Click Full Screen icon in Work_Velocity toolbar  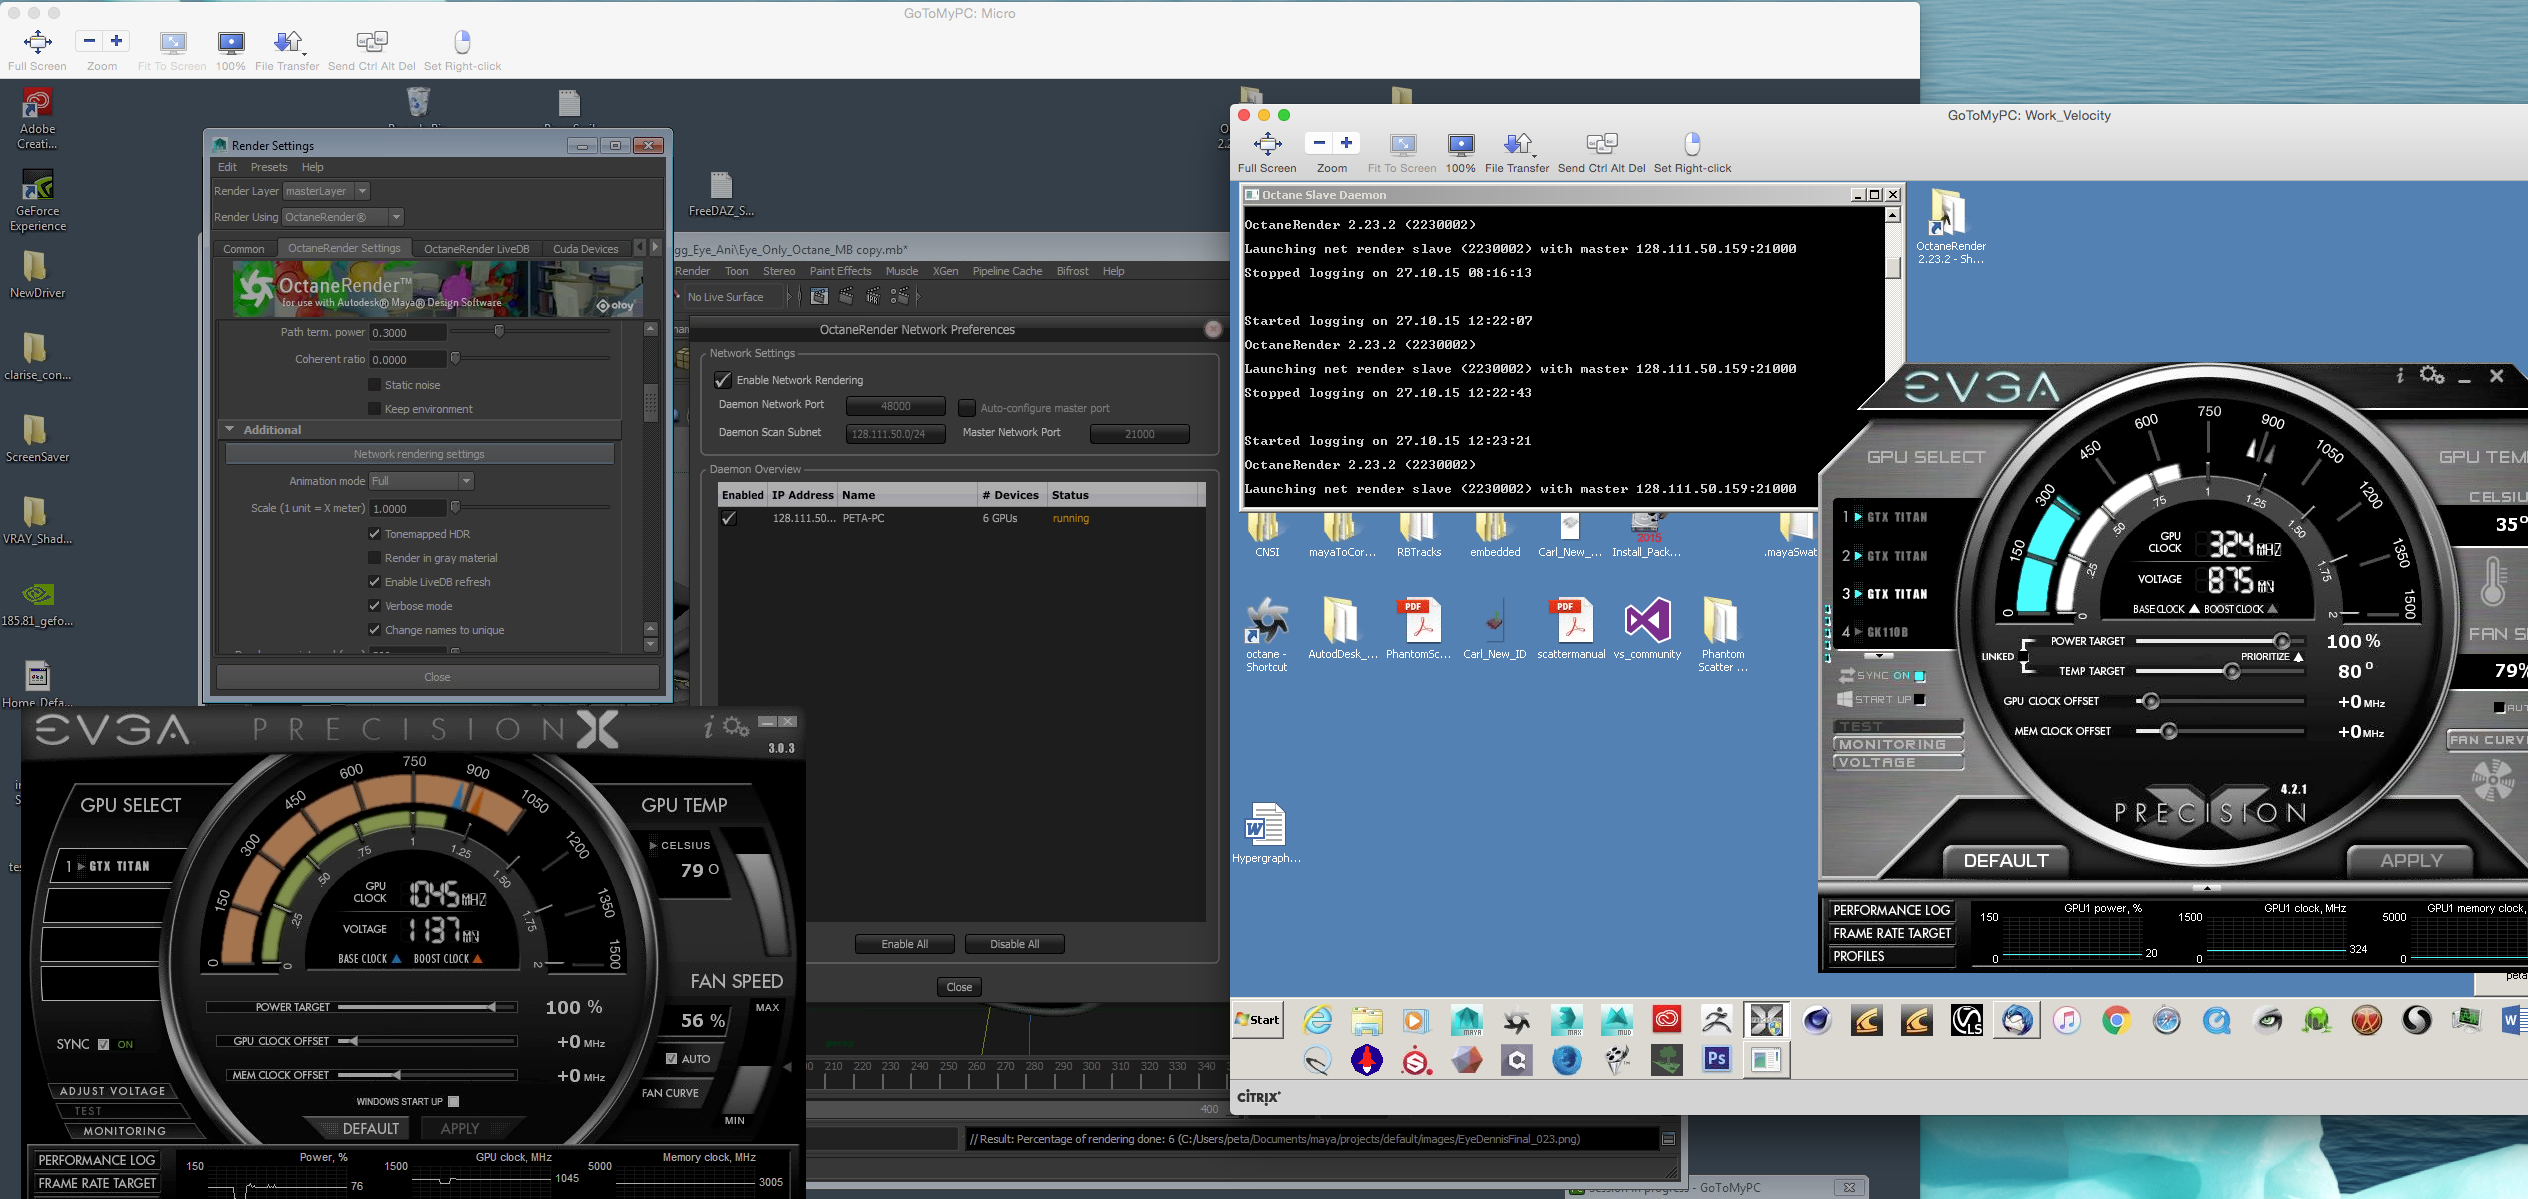click(1266, 145)
